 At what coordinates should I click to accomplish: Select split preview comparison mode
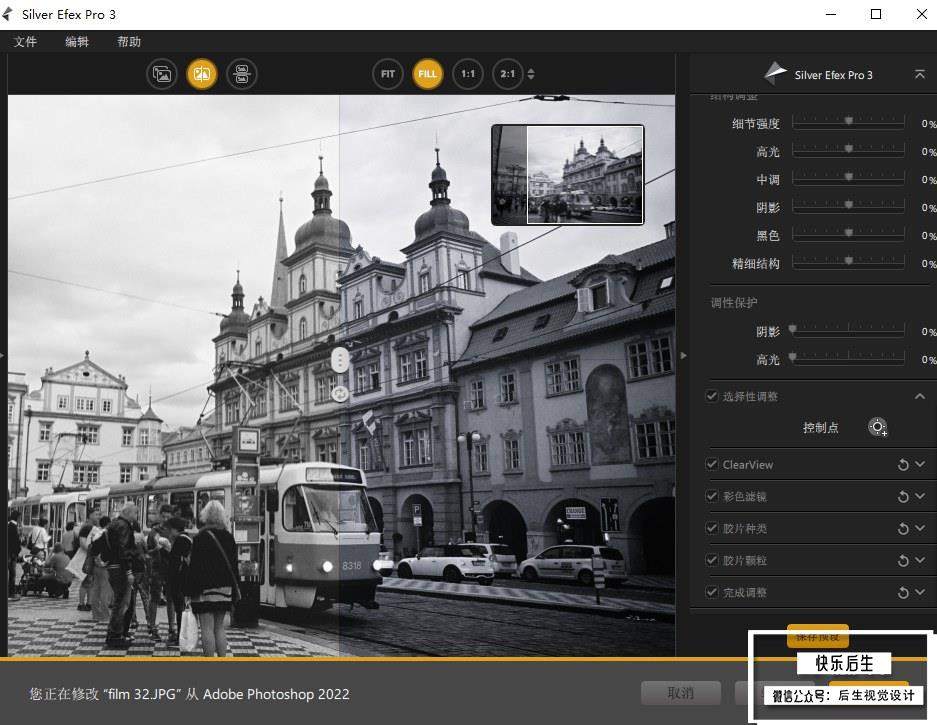[x=202, y=74]
